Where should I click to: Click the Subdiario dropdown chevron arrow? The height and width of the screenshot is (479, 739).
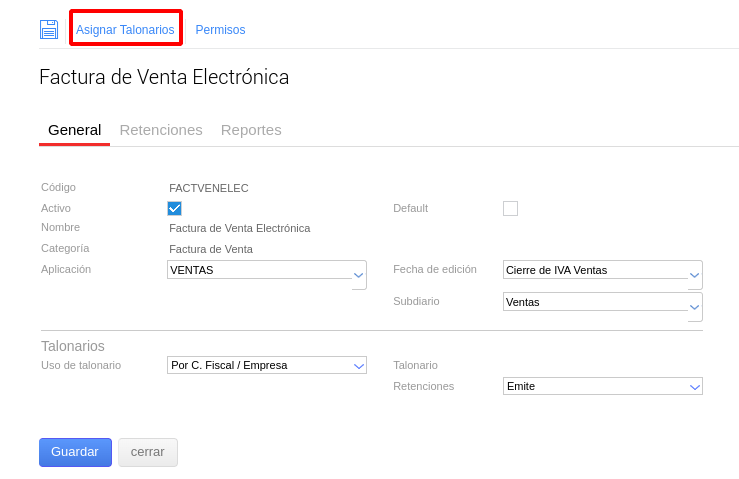[695, 307]
